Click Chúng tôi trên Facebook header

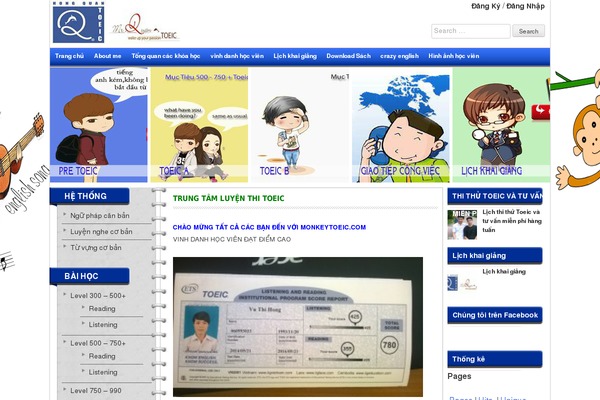tap(495, 315)
